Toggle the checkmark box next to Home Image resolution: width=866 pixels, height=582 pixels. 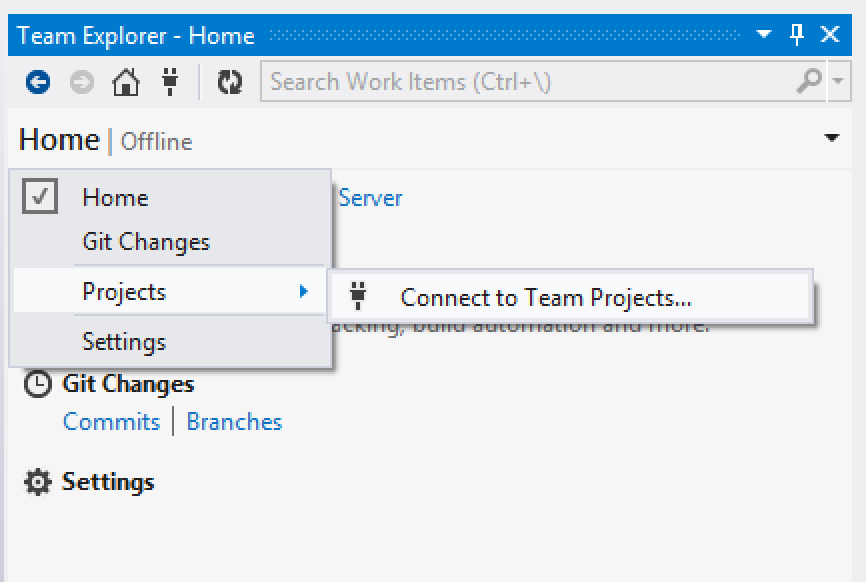coord(40,196)
